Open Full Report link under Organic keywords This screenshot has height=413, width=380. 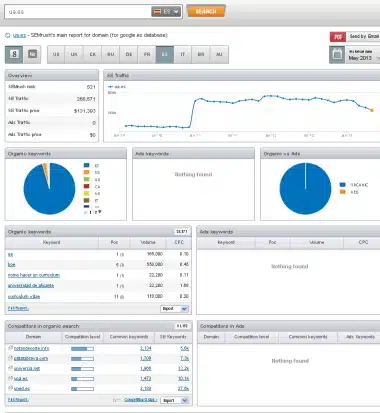[x=18, y=308]
